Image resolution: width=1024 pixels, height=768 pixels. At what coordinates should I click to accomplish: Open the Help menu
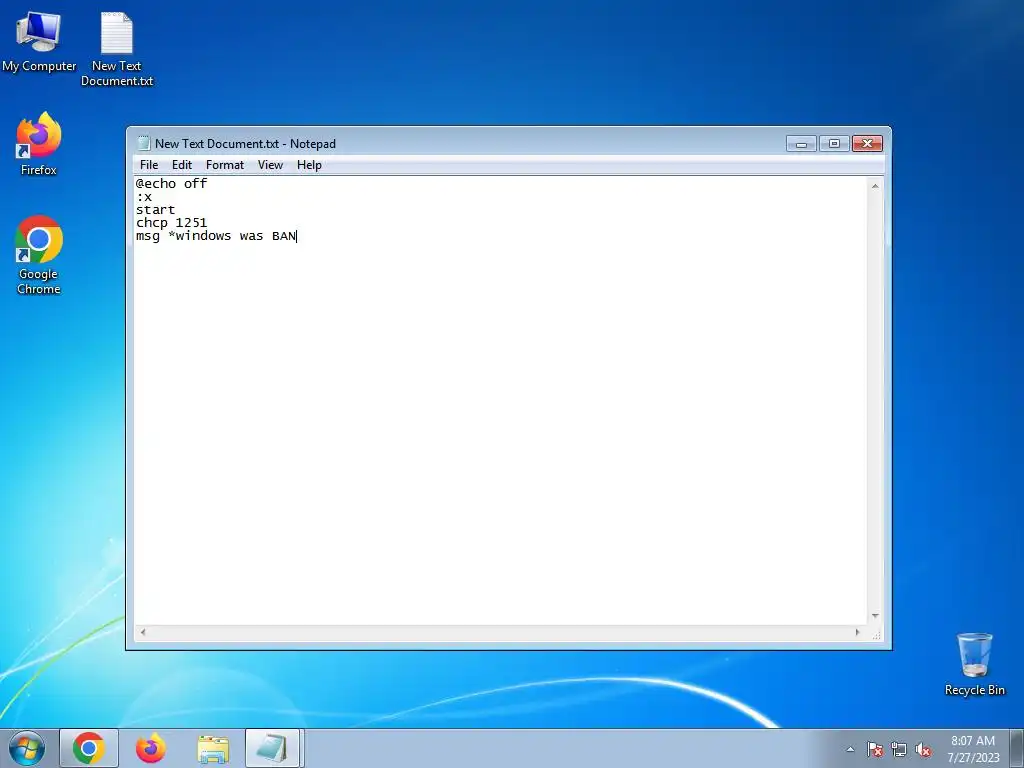[309, 165]
